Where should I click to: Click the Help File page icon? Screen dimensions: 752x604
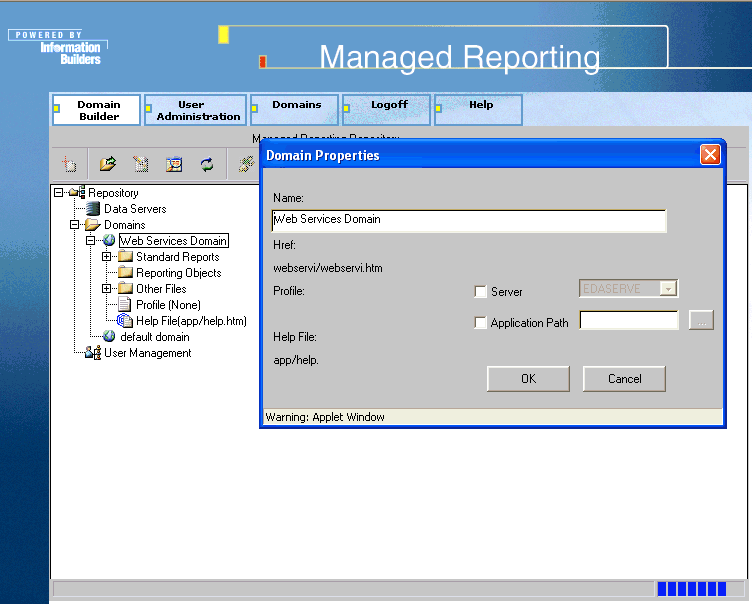tap(125, 320)
